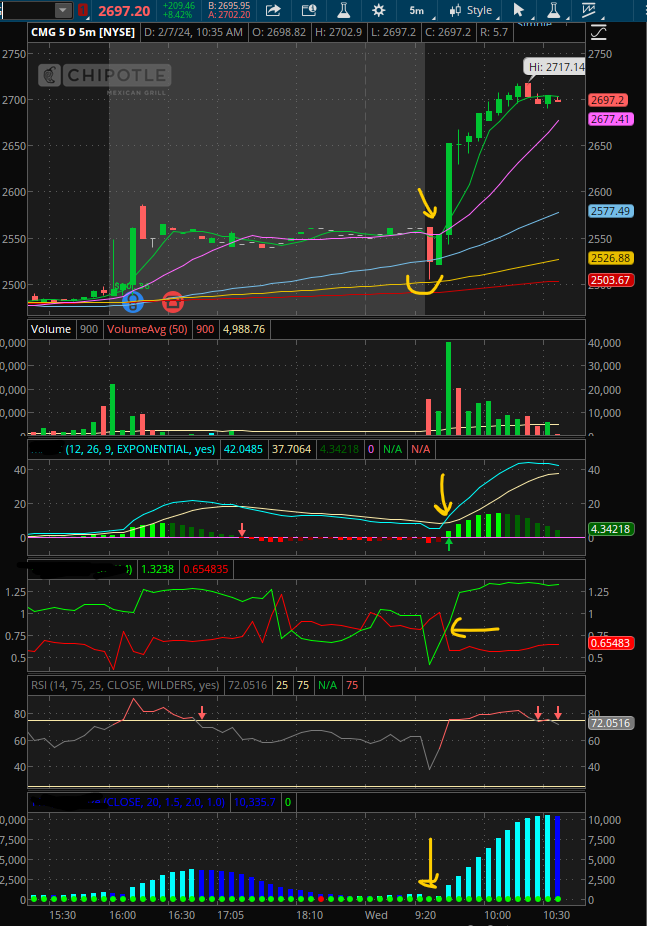
Task: Click the last price 2697.20 in the toolbar
Action: (x=124, y=11)
